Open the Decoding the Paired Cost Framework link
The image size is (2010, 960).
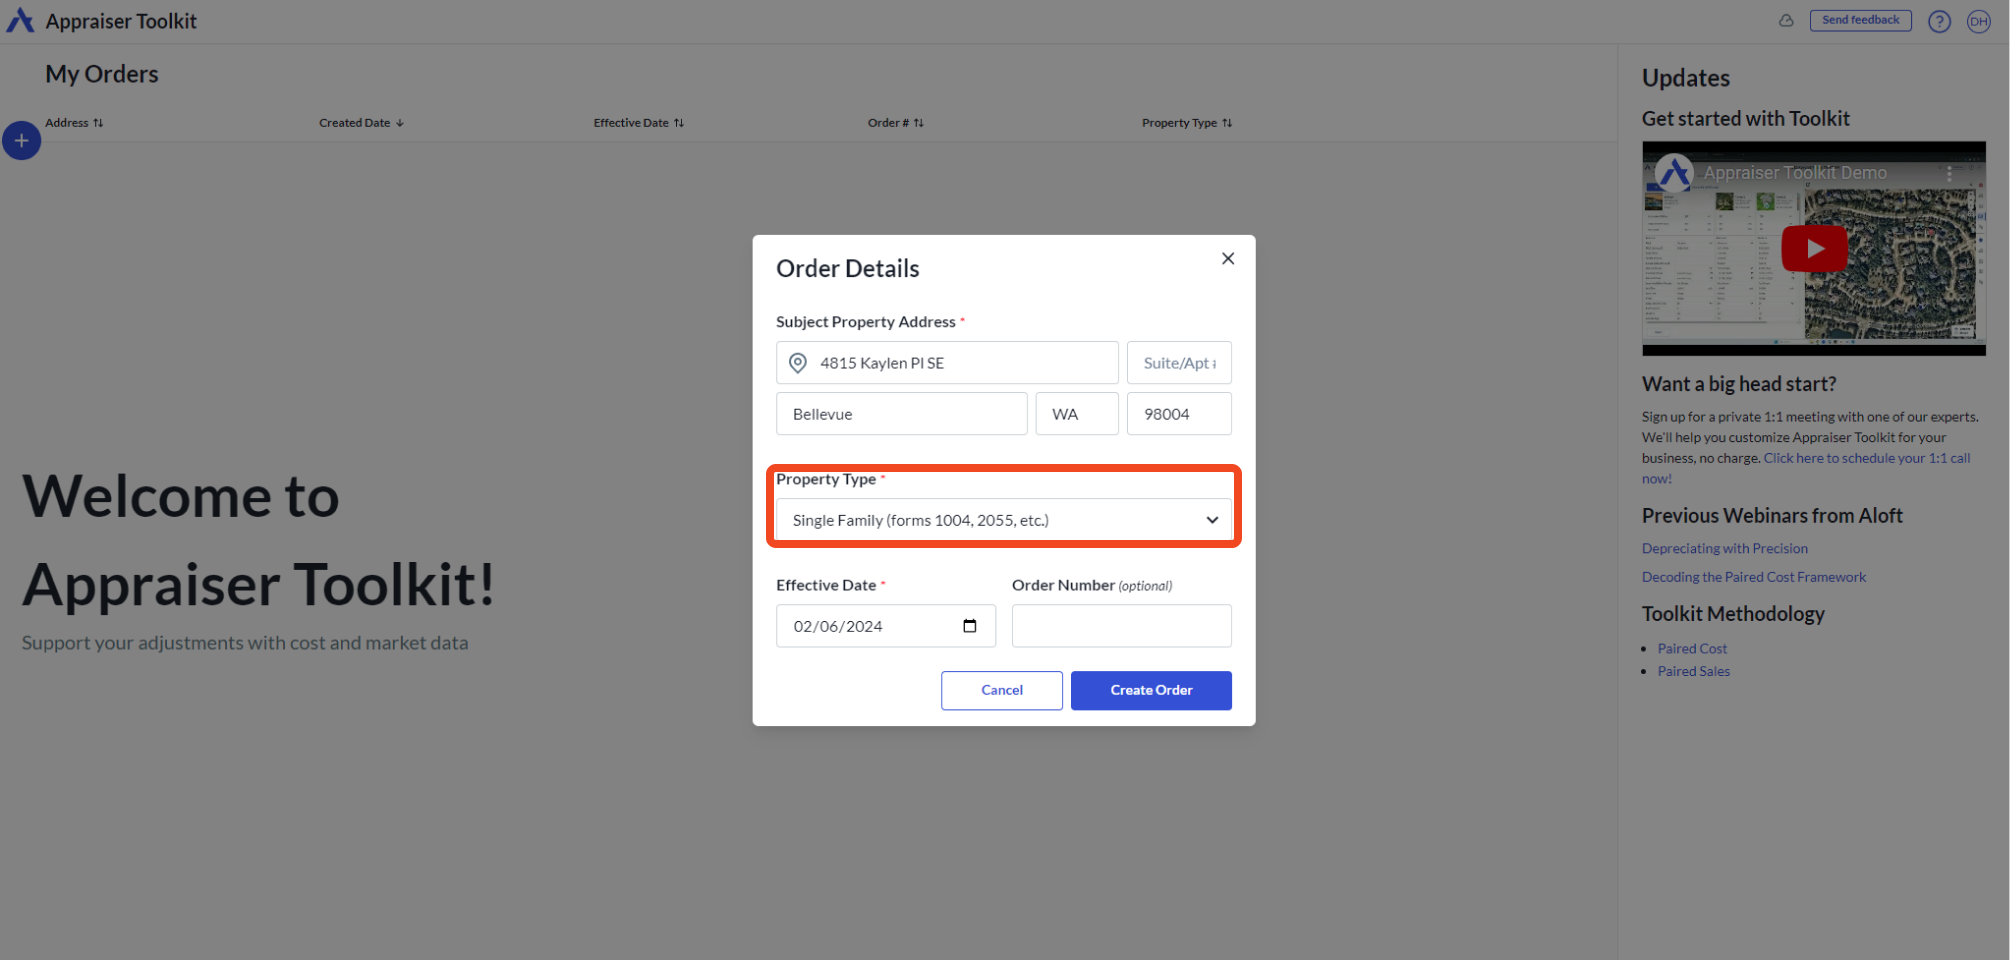tap(1753, 577)
